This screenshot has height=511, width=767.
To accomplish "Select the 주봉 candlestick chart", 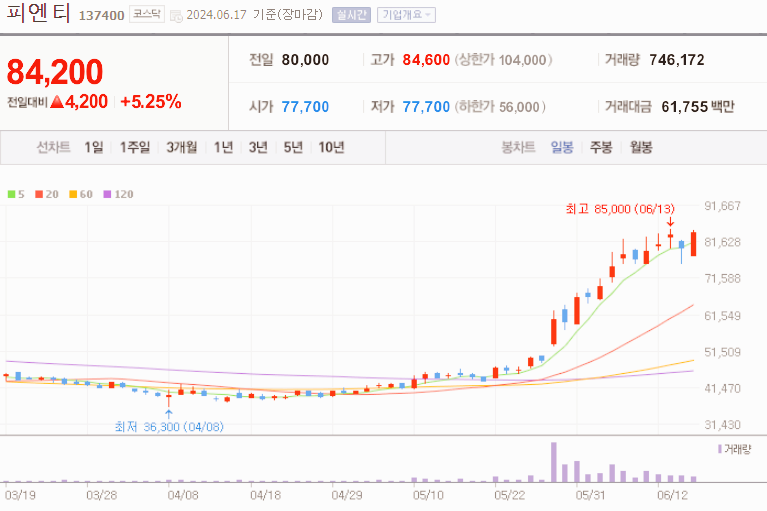I will point(601,147).
